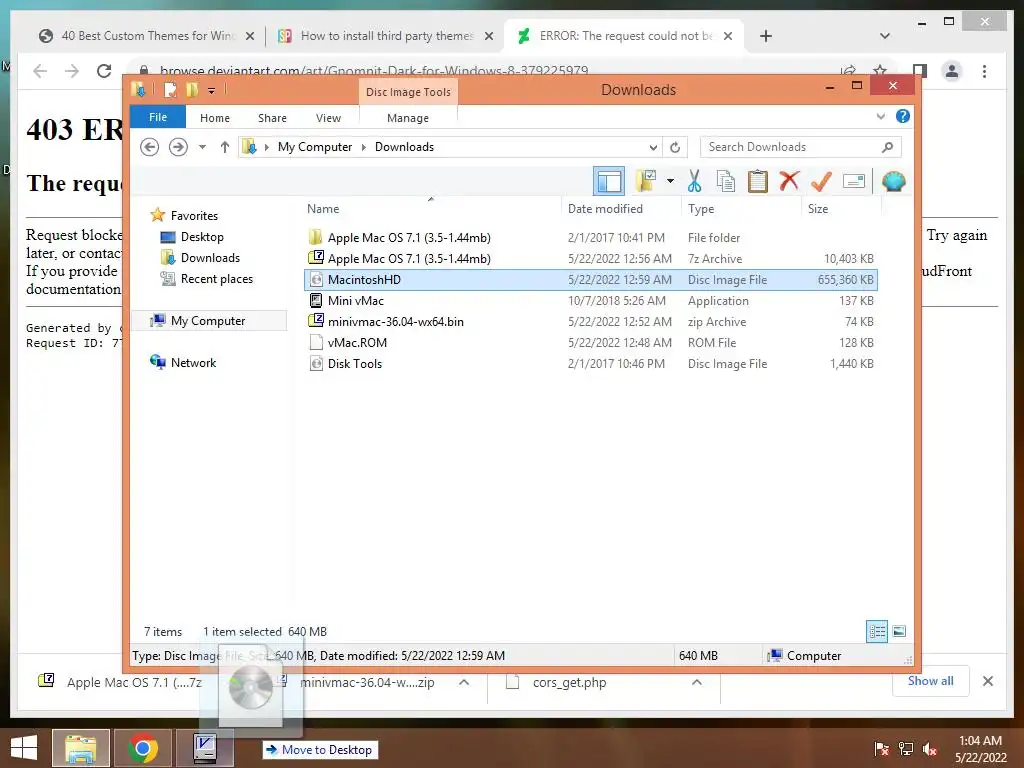Image resolution: width=1024 pixels, height=768 pixels.
Task: Open the Windows Start button
Action: pyautogui.click(x=24, y=748)
